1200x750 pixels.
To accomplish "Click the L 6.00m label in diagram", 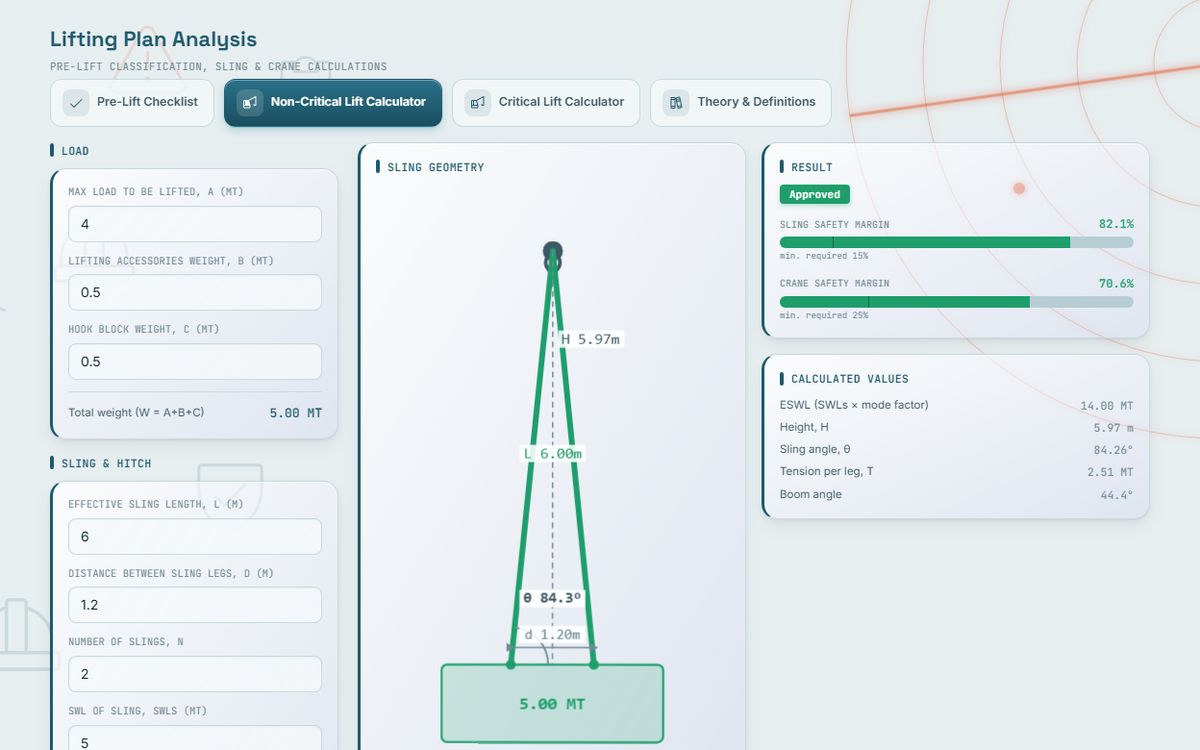I will 553,454.
